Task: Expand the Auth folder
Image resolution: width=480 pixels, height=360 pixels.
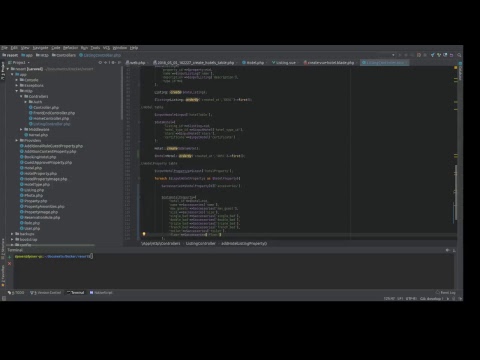Action: (25, 102)
